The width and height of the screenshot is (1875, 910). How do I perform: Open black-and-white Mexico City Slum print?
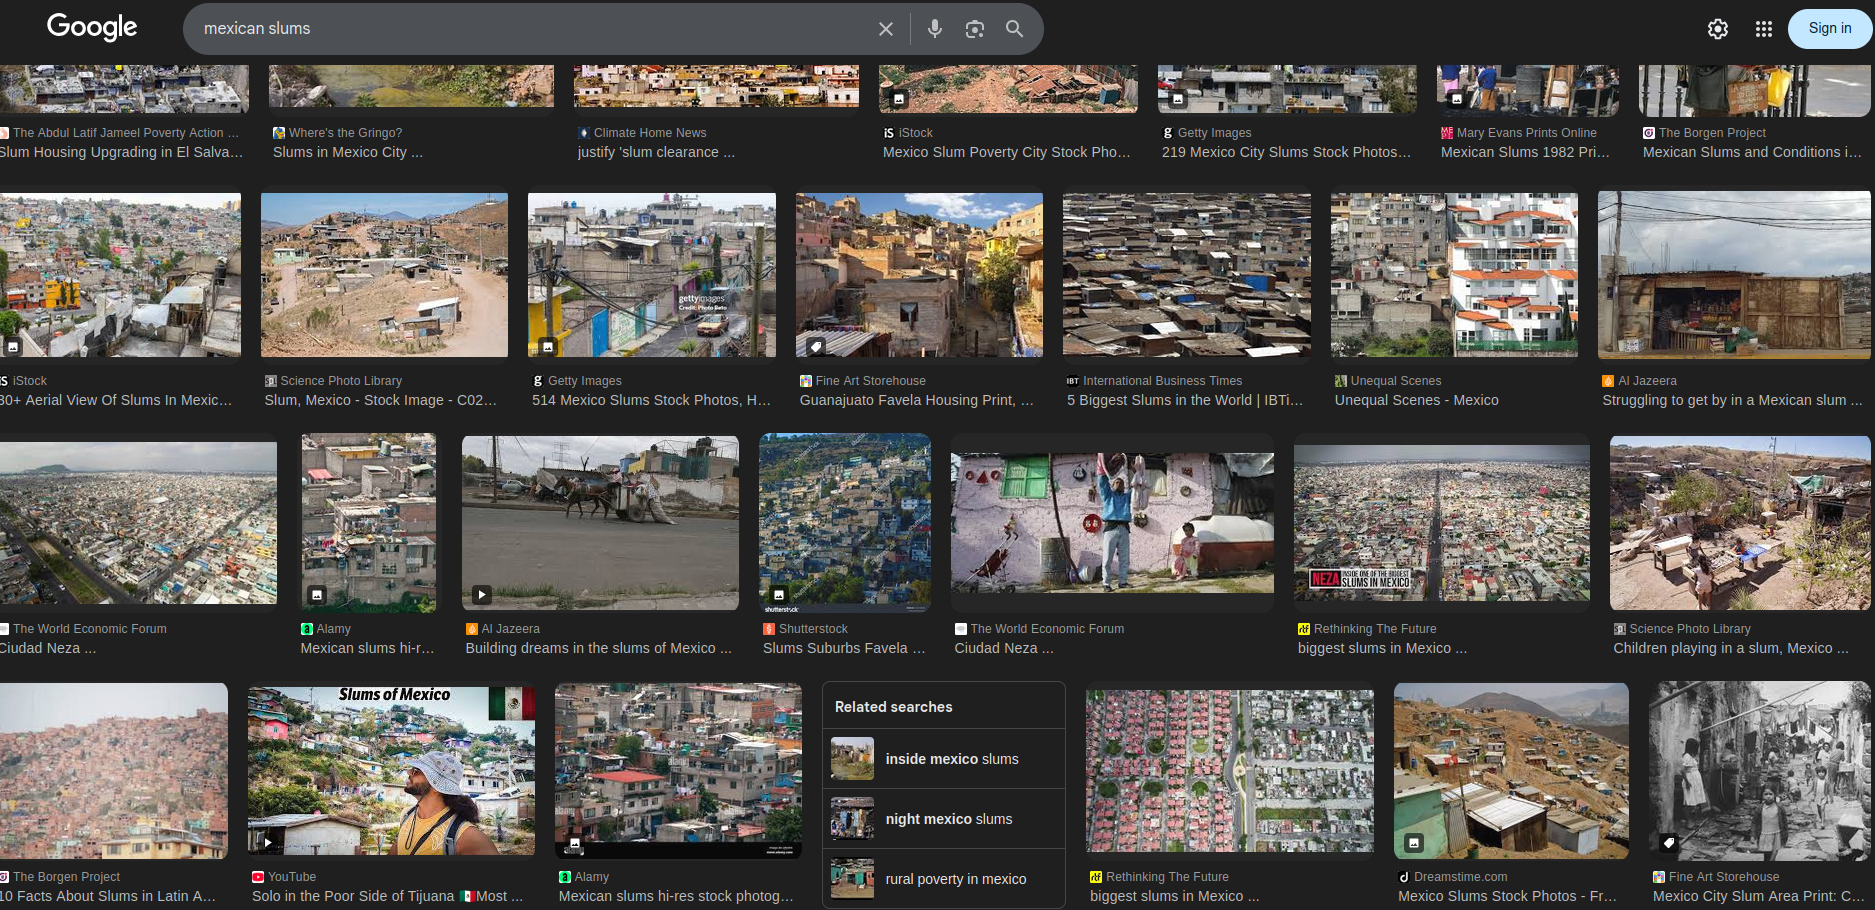click(x=1760, y=771)
